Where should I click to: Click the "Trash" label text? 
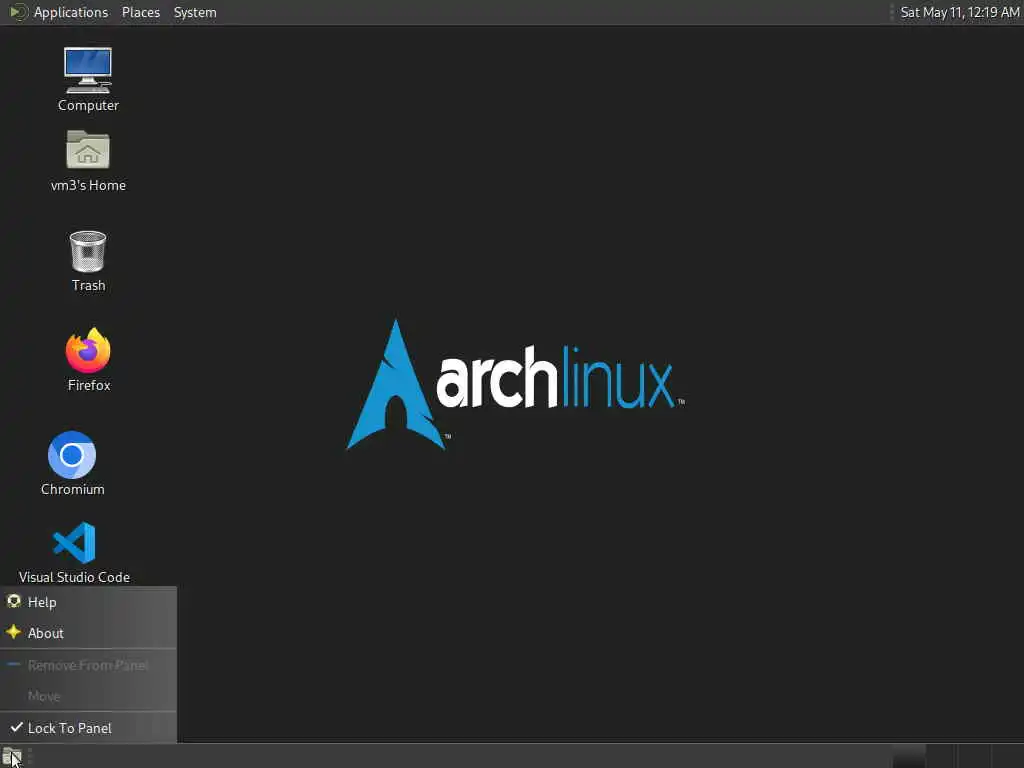point(88,285)
